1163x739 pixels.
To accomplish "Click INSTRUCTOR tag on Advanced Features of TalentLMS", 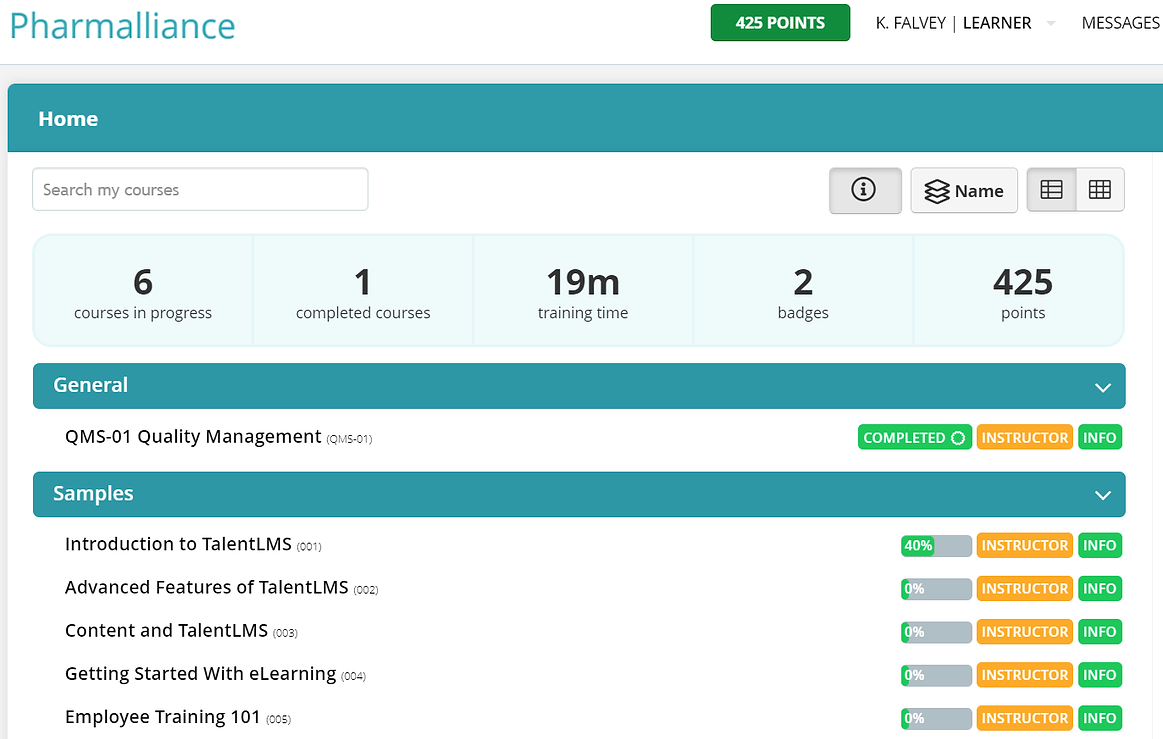I will pos(1024,588).
